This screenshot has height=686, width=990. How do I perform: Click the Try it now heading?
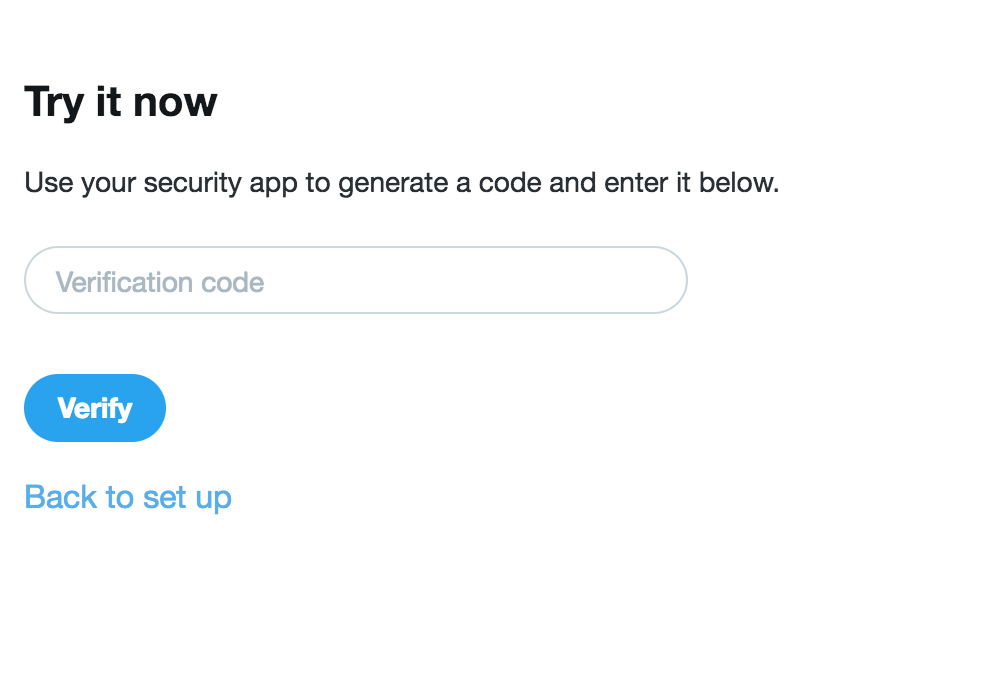(x=120, y=102)
